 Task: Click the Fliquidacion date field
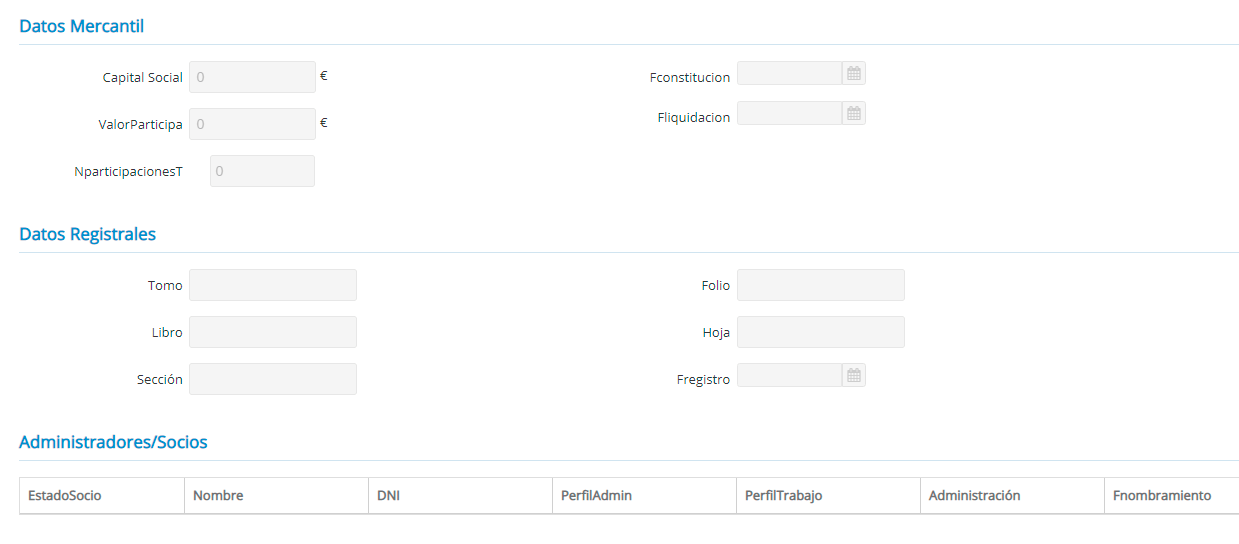point(789,113)
